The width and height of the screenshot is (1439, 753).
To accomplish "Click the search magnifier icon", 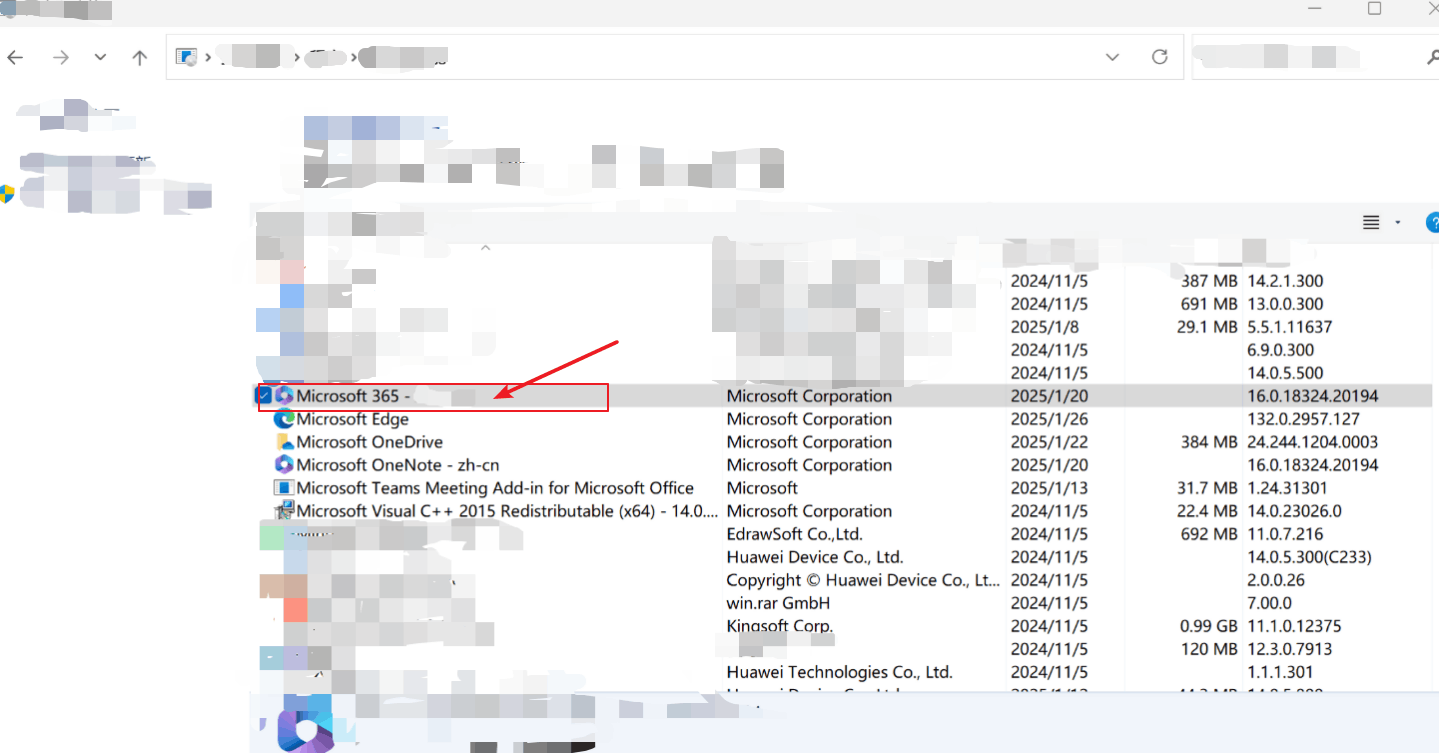I will [1432, 58].
